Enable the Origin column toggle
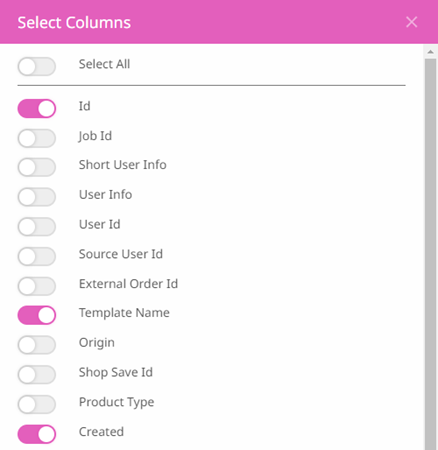438x450 pixels. [37, 345]
